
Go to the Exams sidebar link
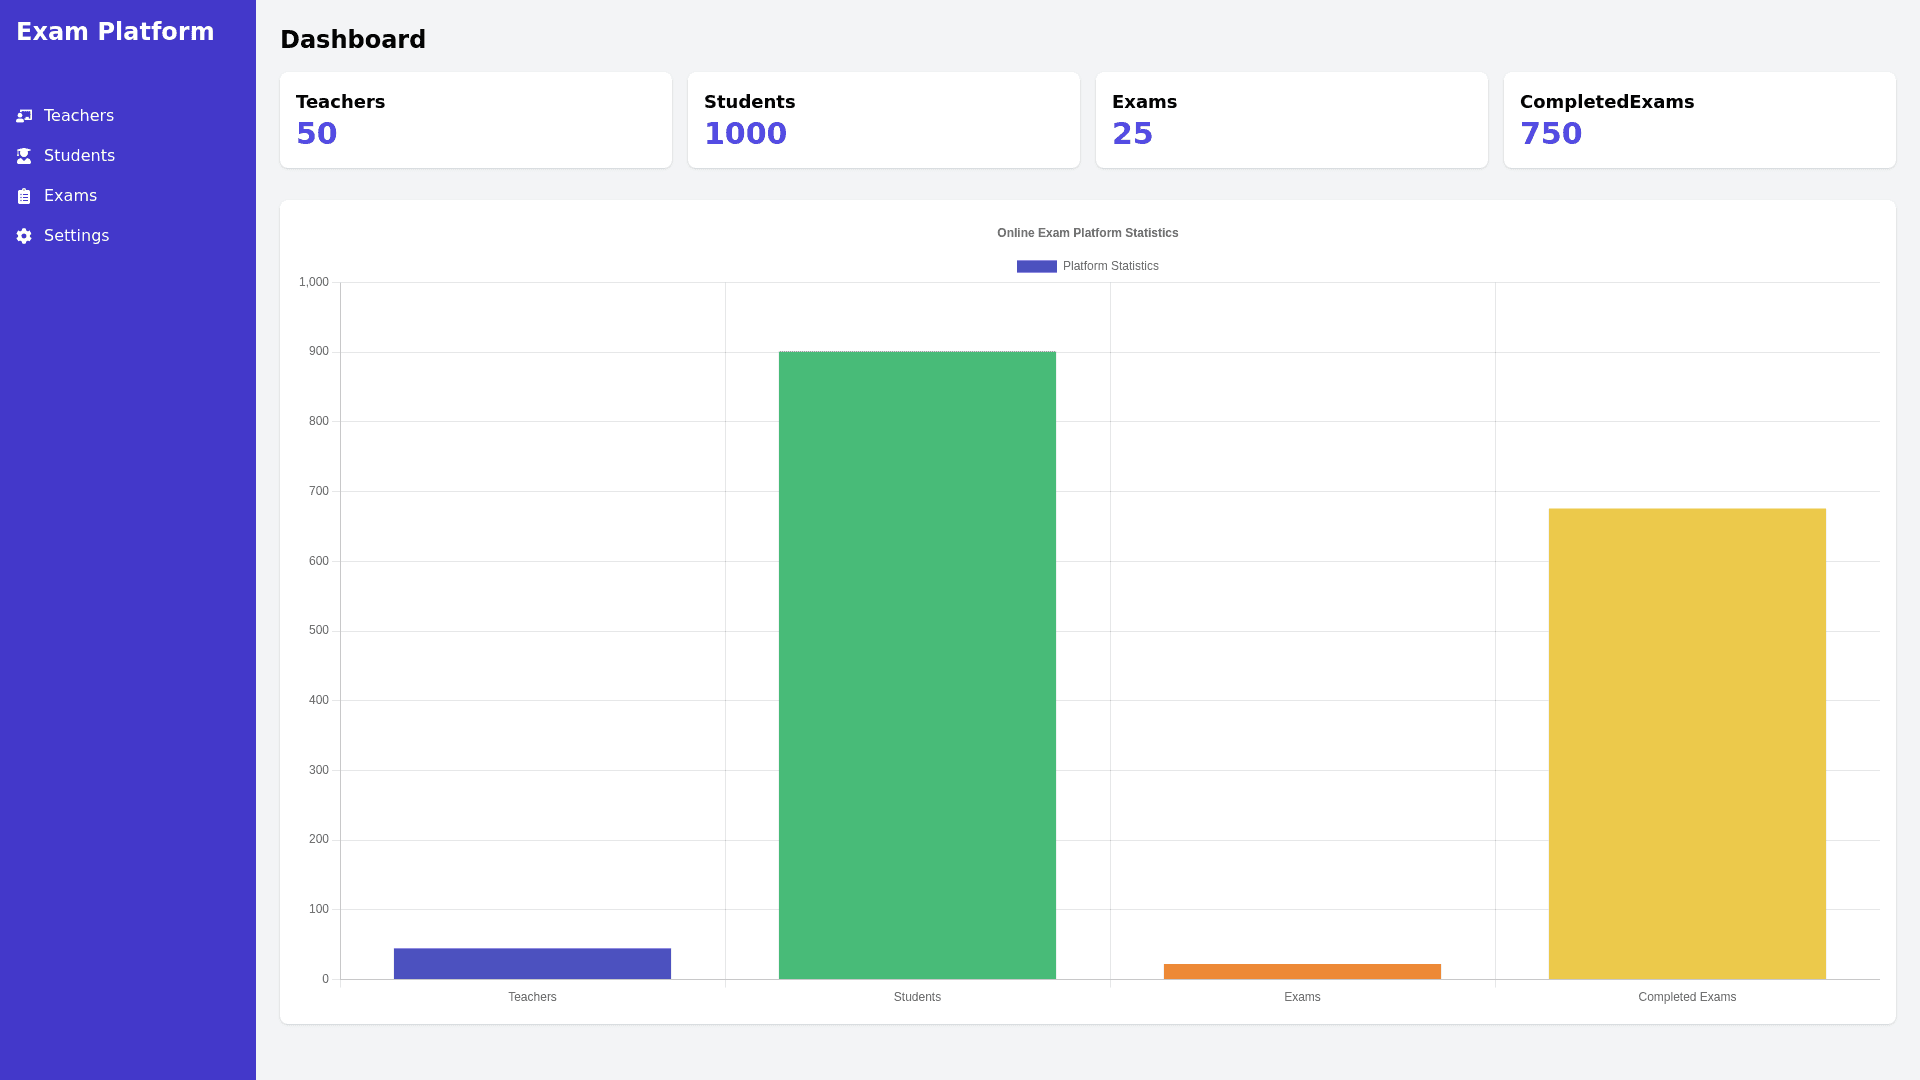[70, 196]
